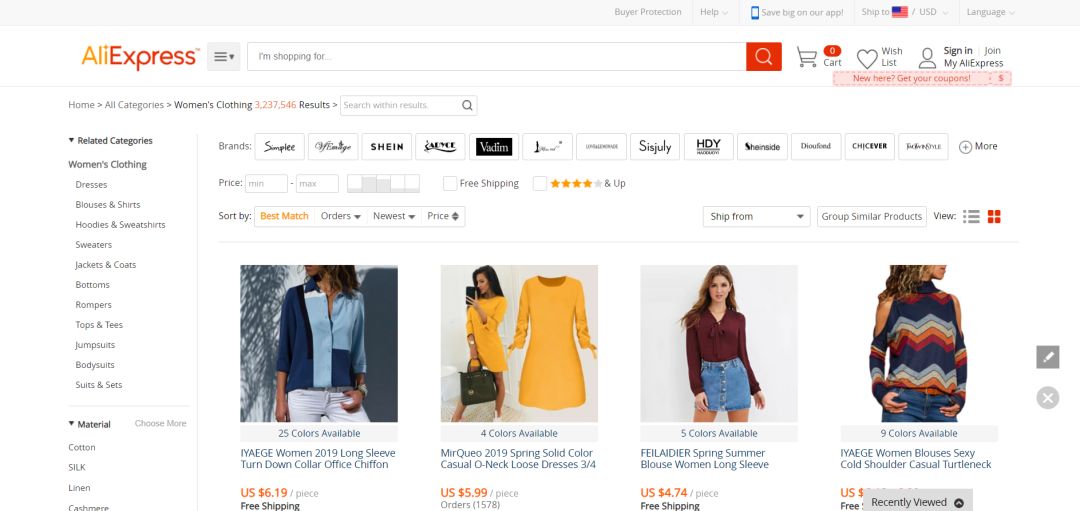This screenshot has height=511, width=1080.
Task: Click the Sign in link
Action: 958,50
